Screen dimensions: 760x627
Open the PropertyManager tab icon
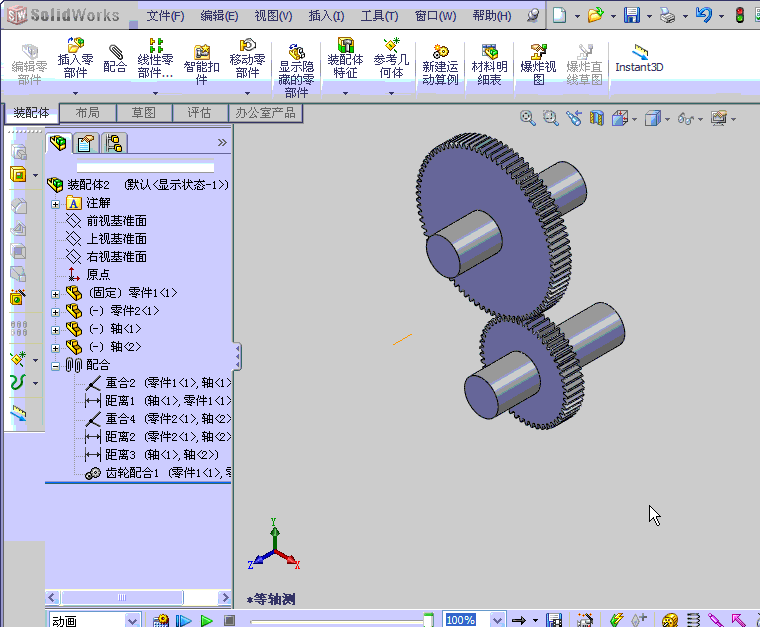coord(86,143)
